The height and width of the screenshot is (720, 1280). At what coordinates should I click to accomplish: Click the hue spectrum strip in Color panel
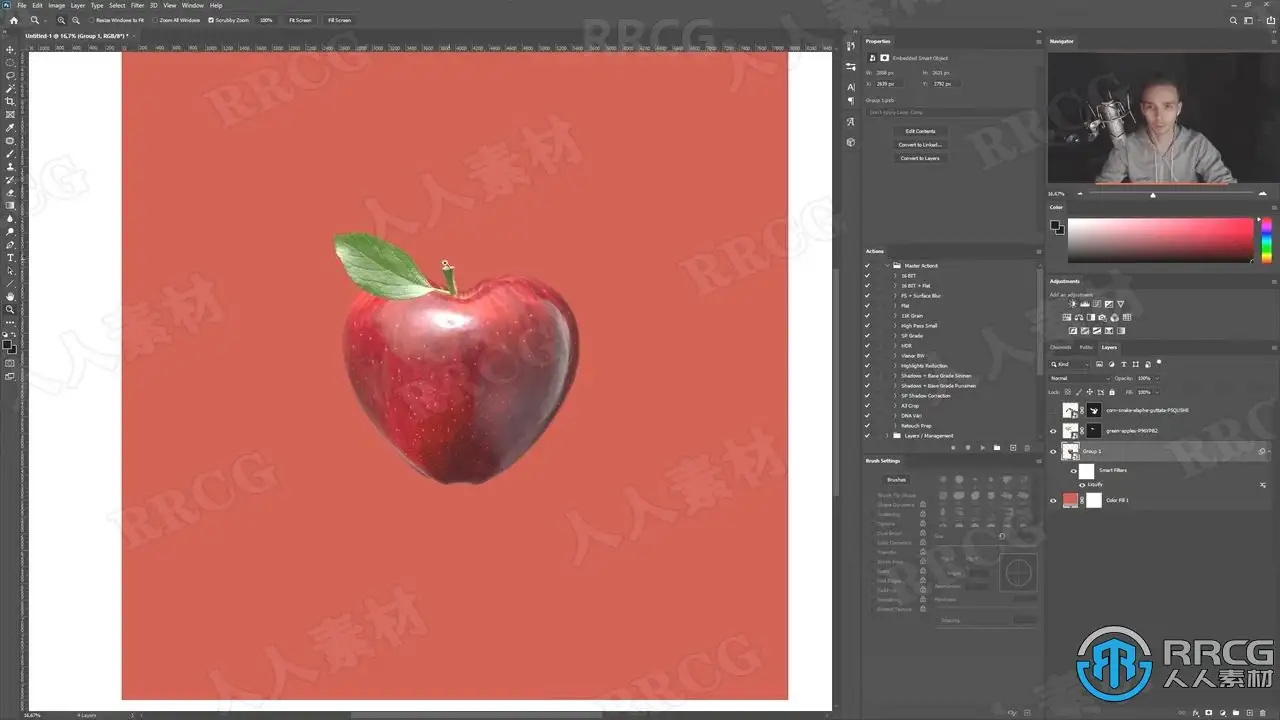pos(1266,240)
